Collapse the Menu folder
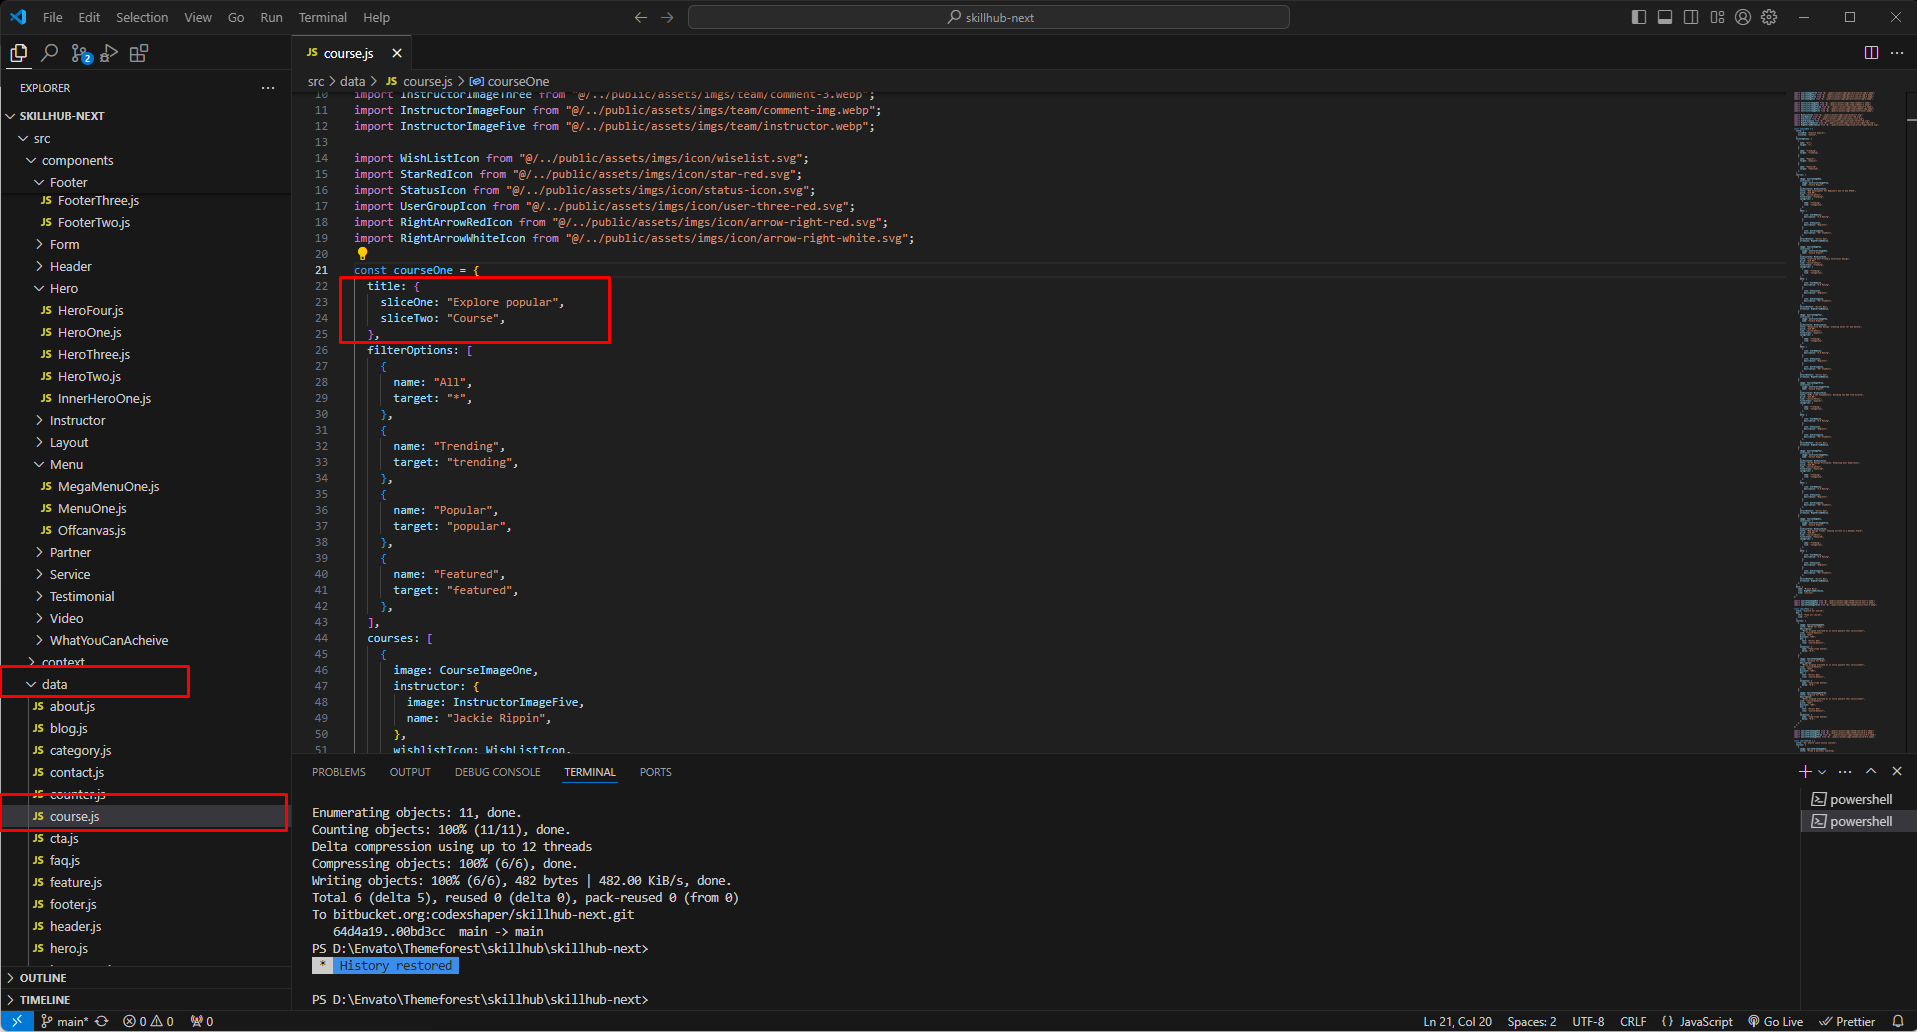The height and width of the screenshot is (1032, 1917). tap(145, 464)
